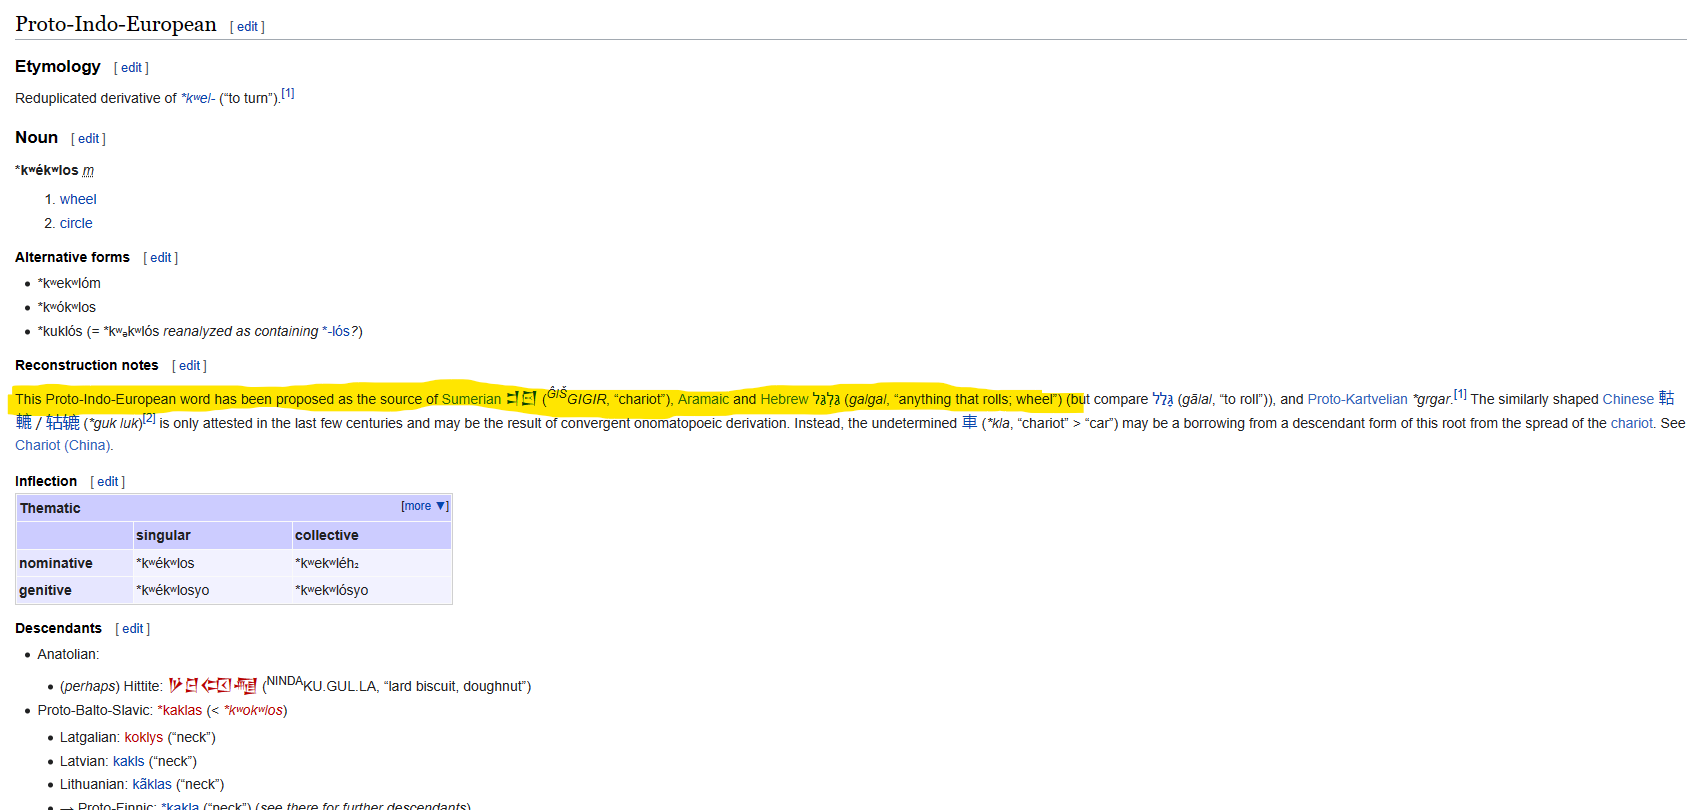Click the genitive row header

74,590
